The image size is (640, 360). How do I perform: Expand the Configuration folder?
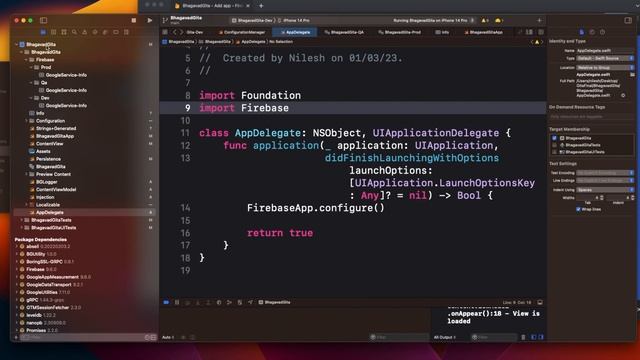[27, 121]
